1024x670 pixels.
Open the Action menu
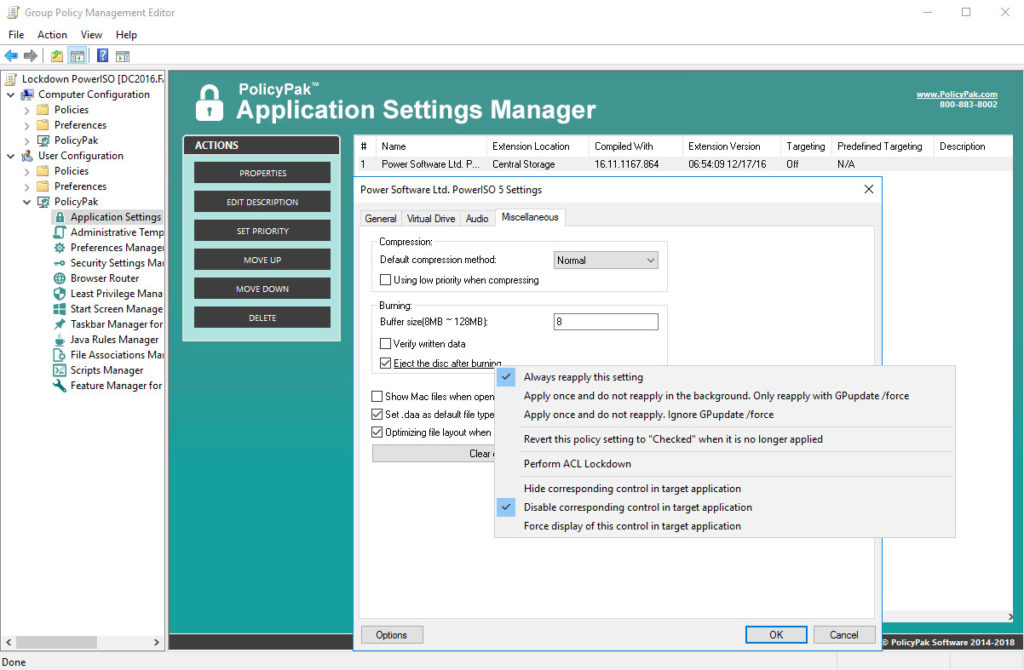pos(52,35)
